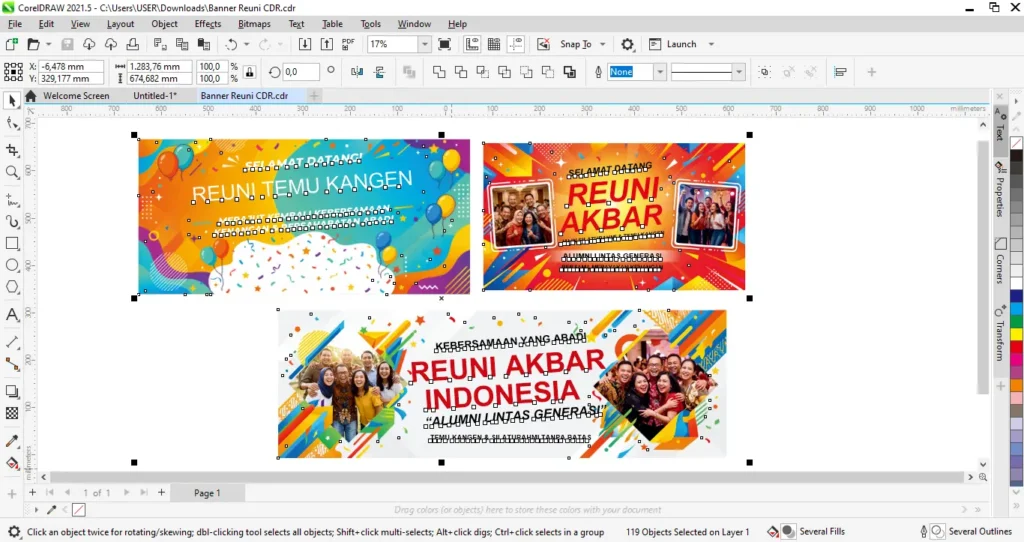Viewport: 1024px width, 542px height.
Task: Apply the yellow palette swatch
Action: tap(1017, 334)
